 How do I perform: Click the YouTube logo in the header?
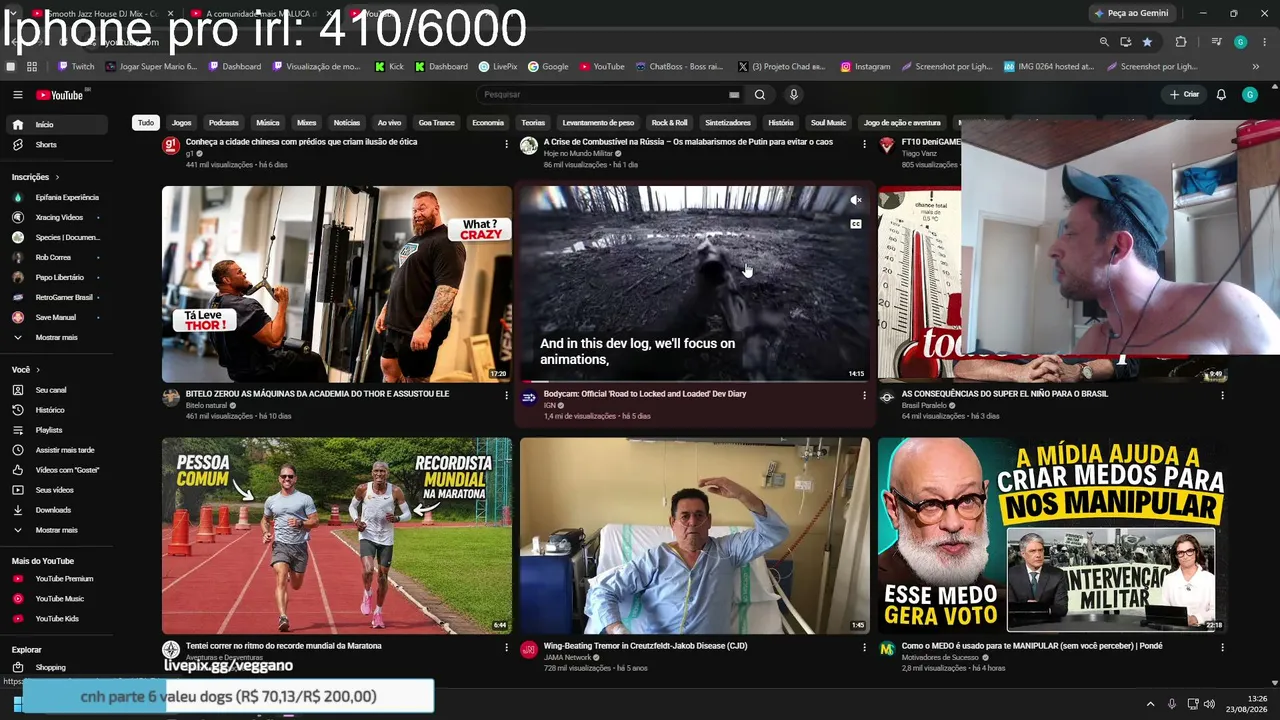coord(60,95)
